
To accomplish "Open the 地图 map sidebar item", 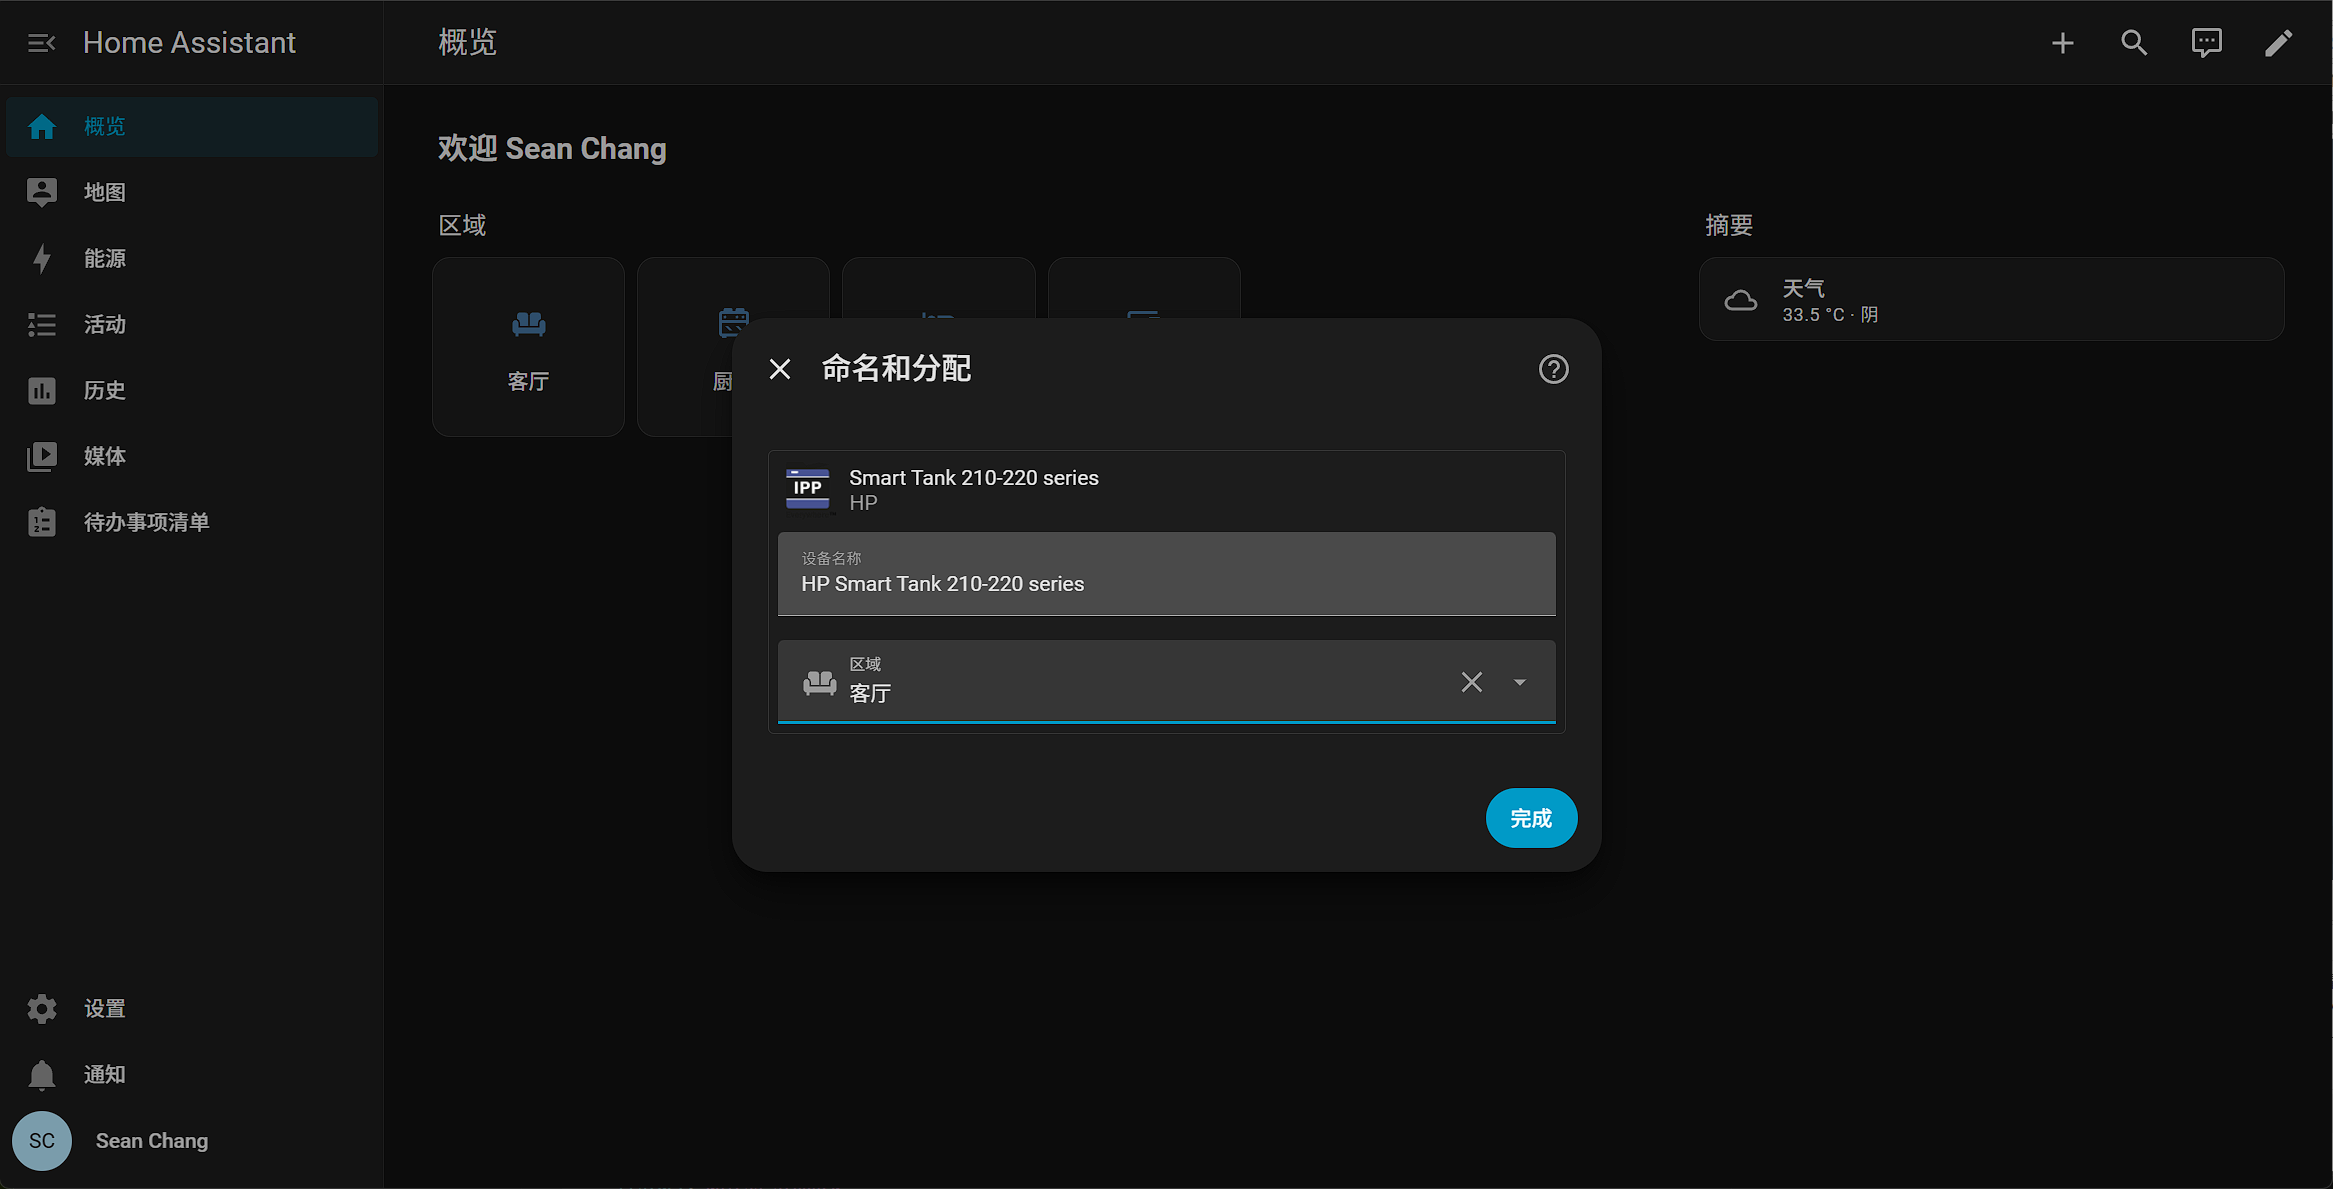I will pyautogui.click(x=192, y=192).
